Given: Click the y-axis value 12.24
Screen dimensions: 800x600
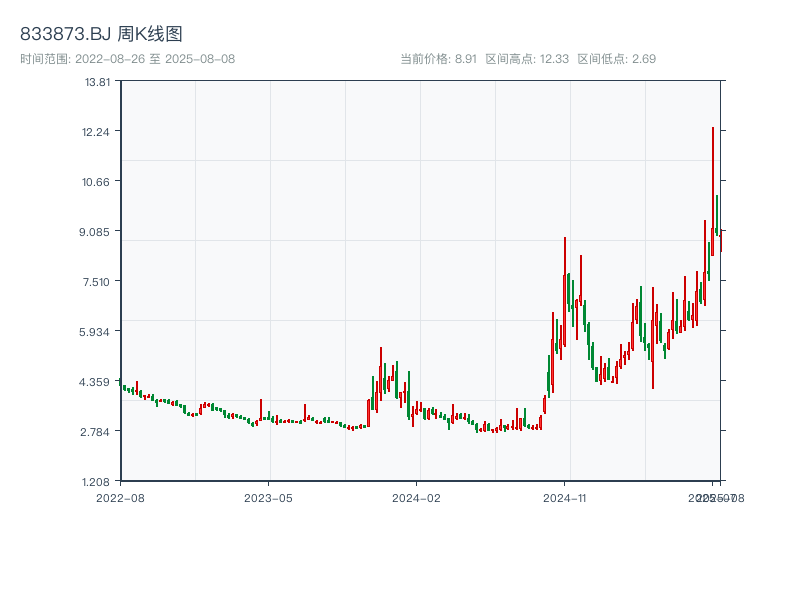Looking at the screenshot, I should pos(96,132).
